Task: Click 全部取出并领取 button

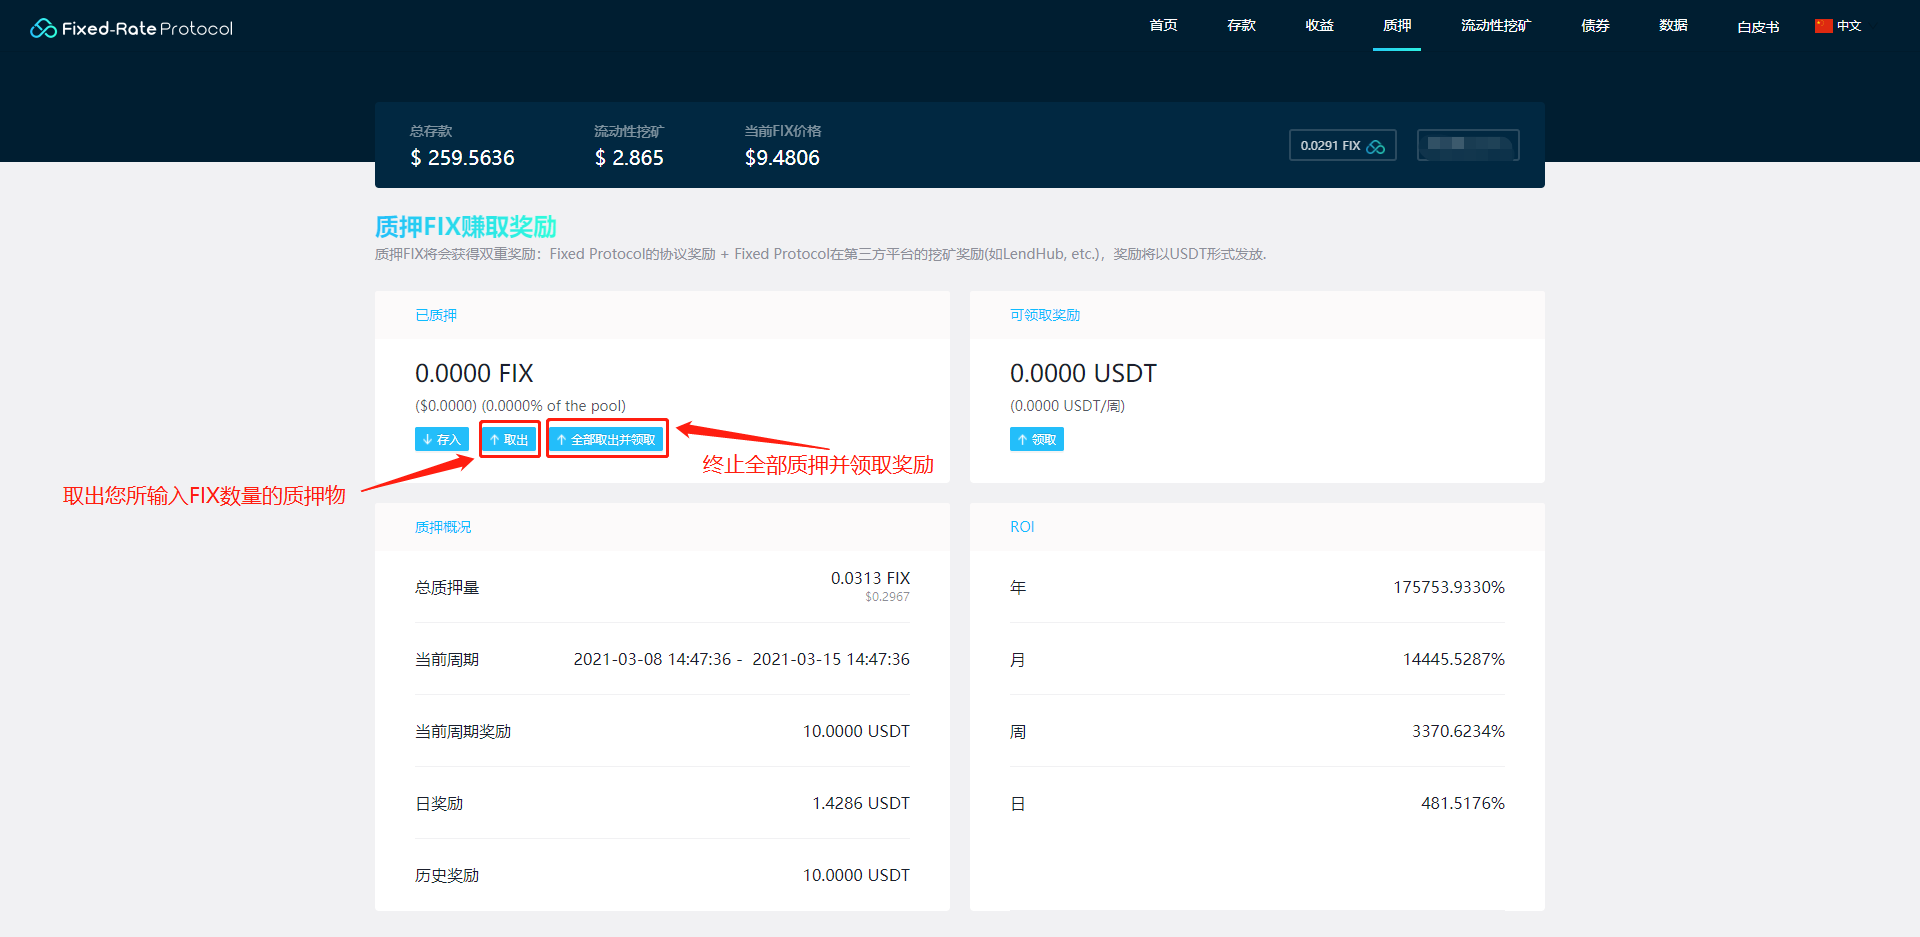Action: point(606,439)
